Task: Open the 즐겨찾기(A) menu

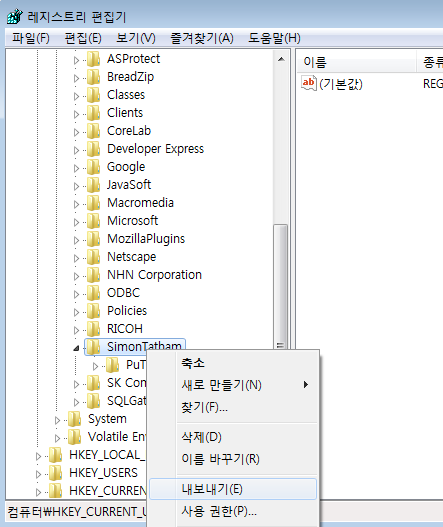Action: coord(202,38)
